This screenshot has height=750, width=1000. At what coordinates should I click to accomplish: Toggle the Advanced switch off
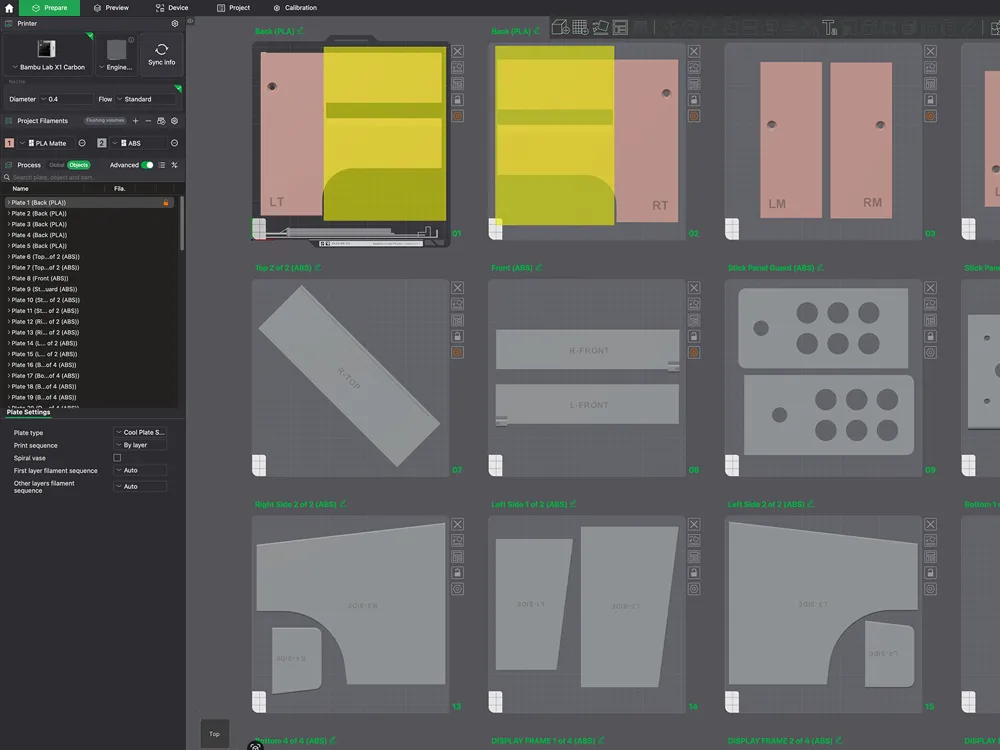pos(147,165)
